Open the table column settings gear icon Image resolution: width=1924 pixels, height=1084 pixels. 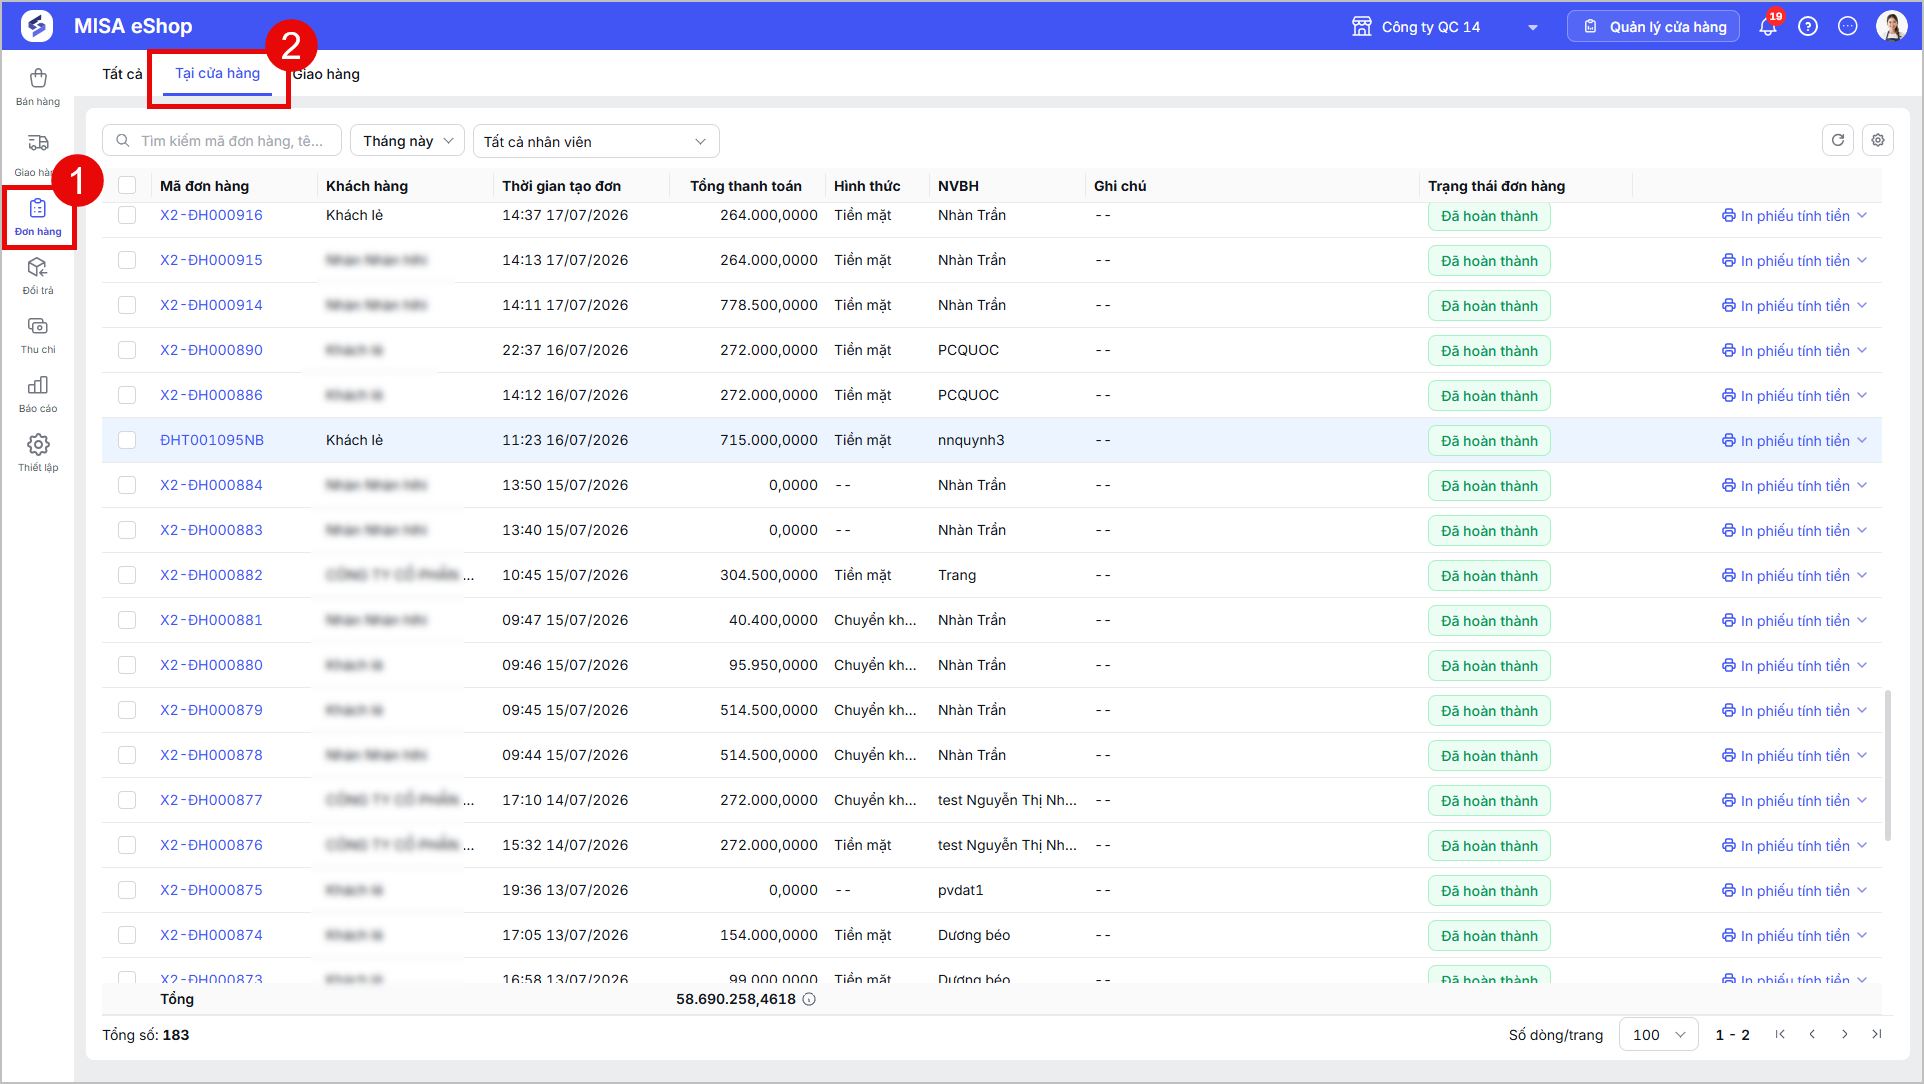coord(1878,141)
